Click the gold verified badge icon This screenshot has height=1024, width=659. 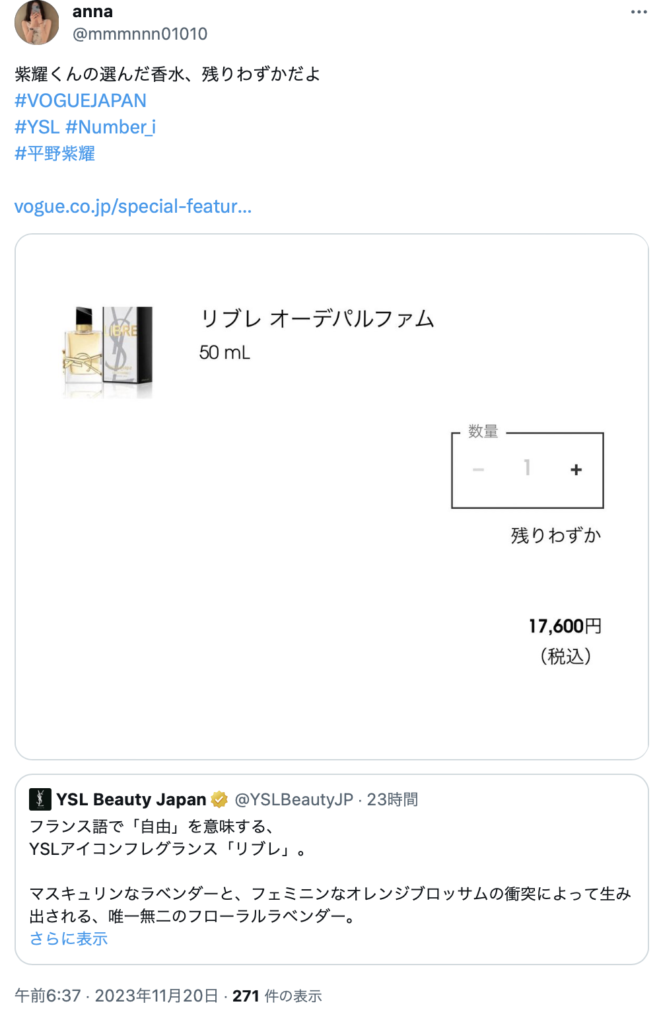(x=219, y=799)
